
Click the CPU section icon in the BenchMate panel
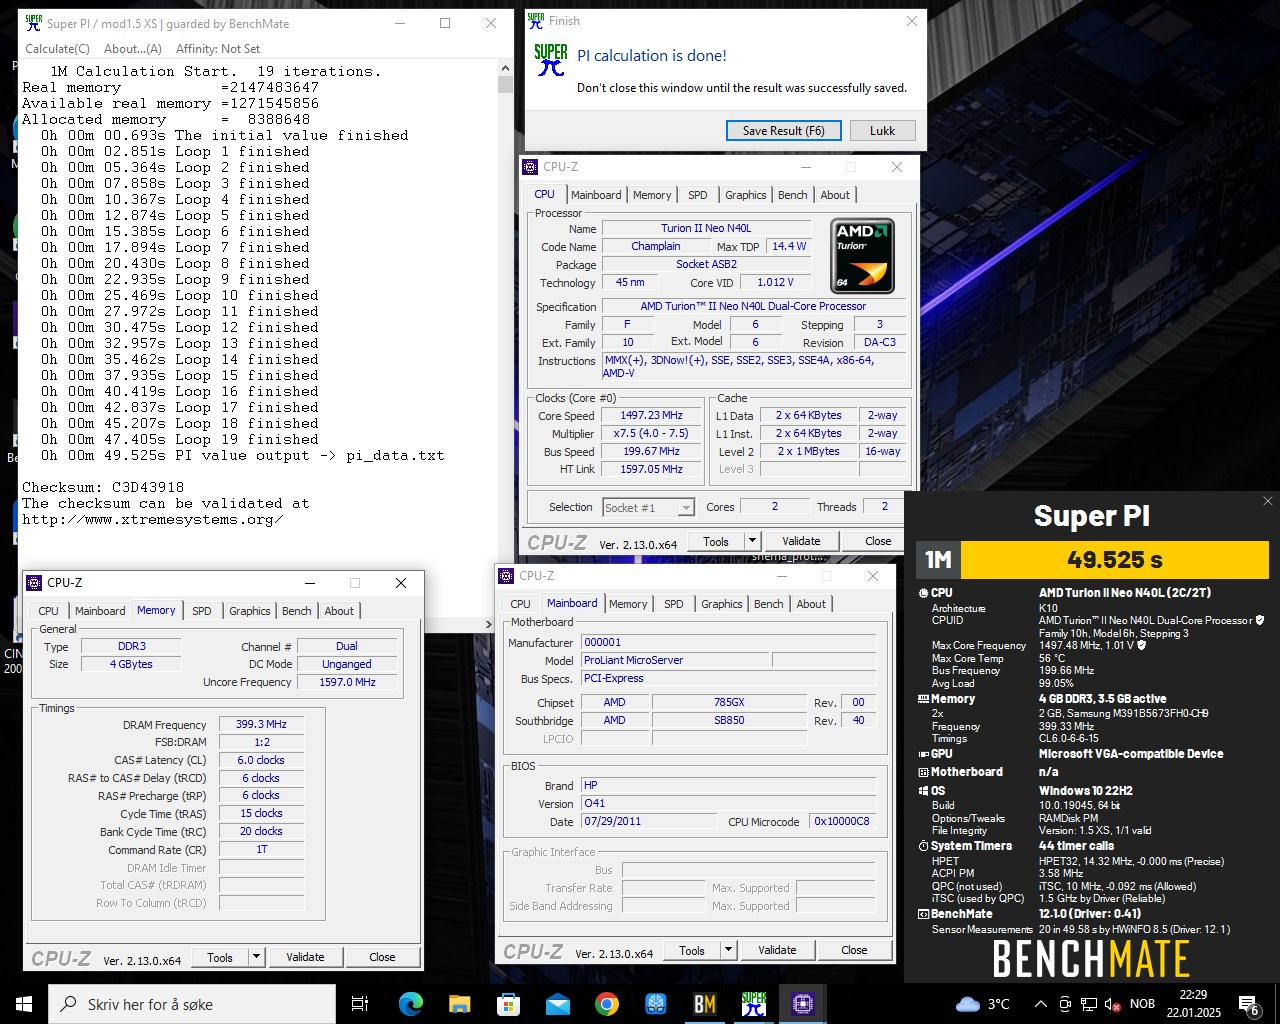(x=923, y=593)
